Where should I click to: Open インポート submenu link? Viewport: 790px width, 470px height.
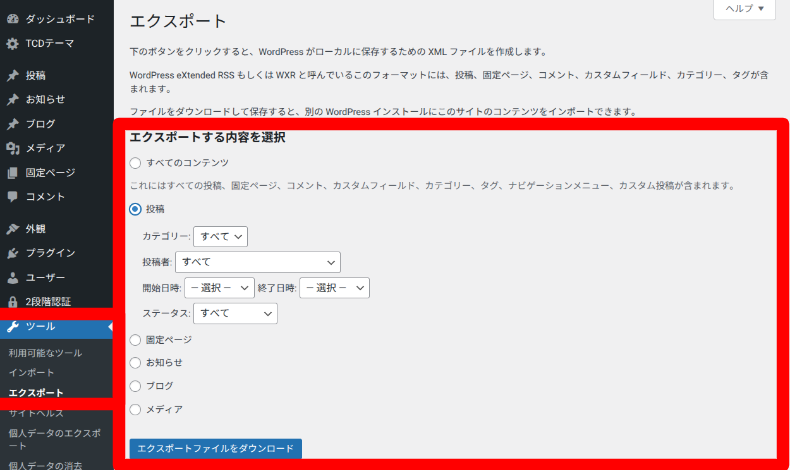[31, 373]
